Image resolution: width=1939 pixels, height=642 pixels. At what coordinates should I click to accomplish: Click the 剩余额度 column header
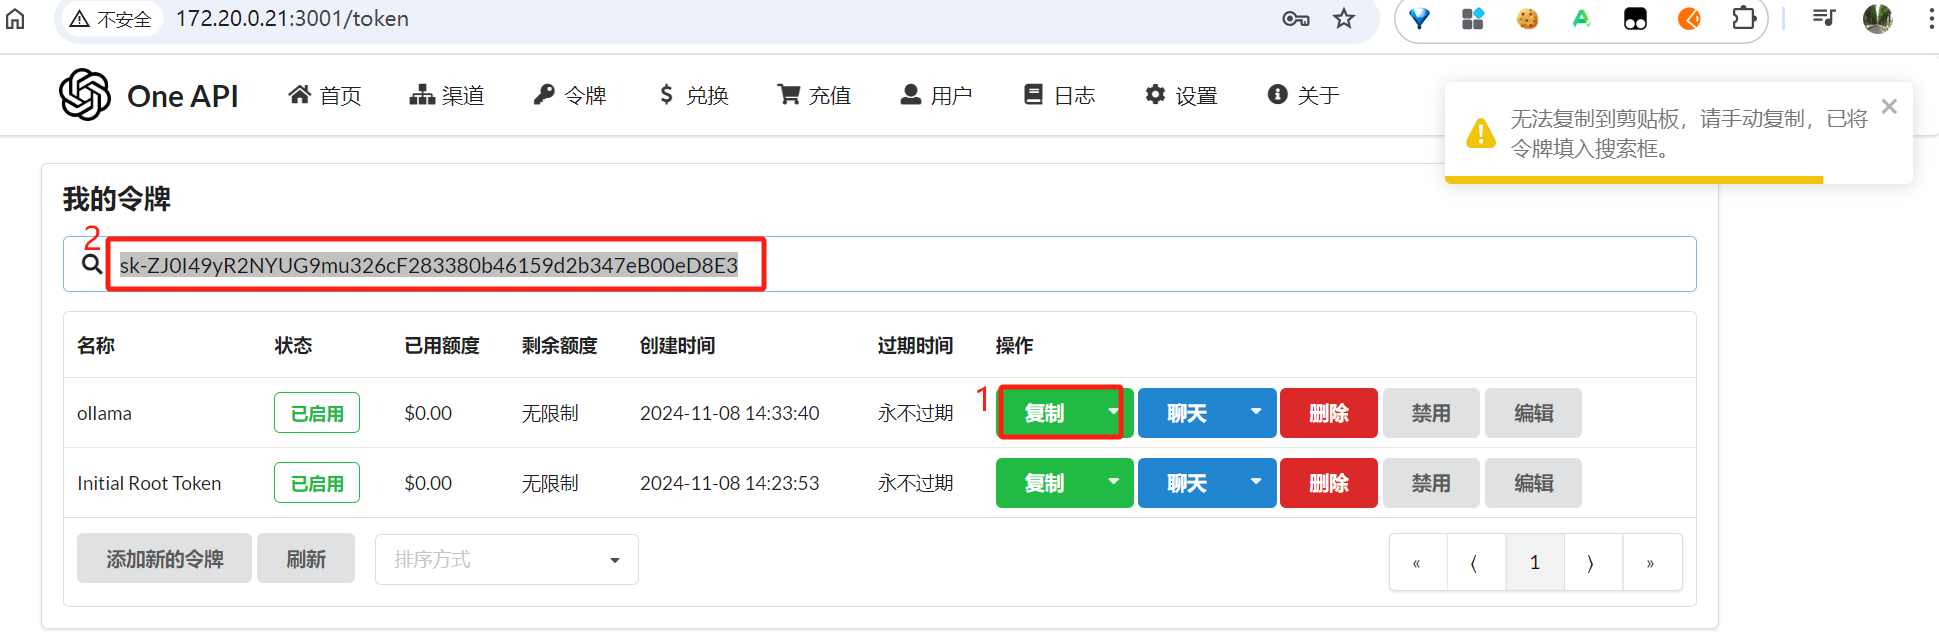(560, 345)
